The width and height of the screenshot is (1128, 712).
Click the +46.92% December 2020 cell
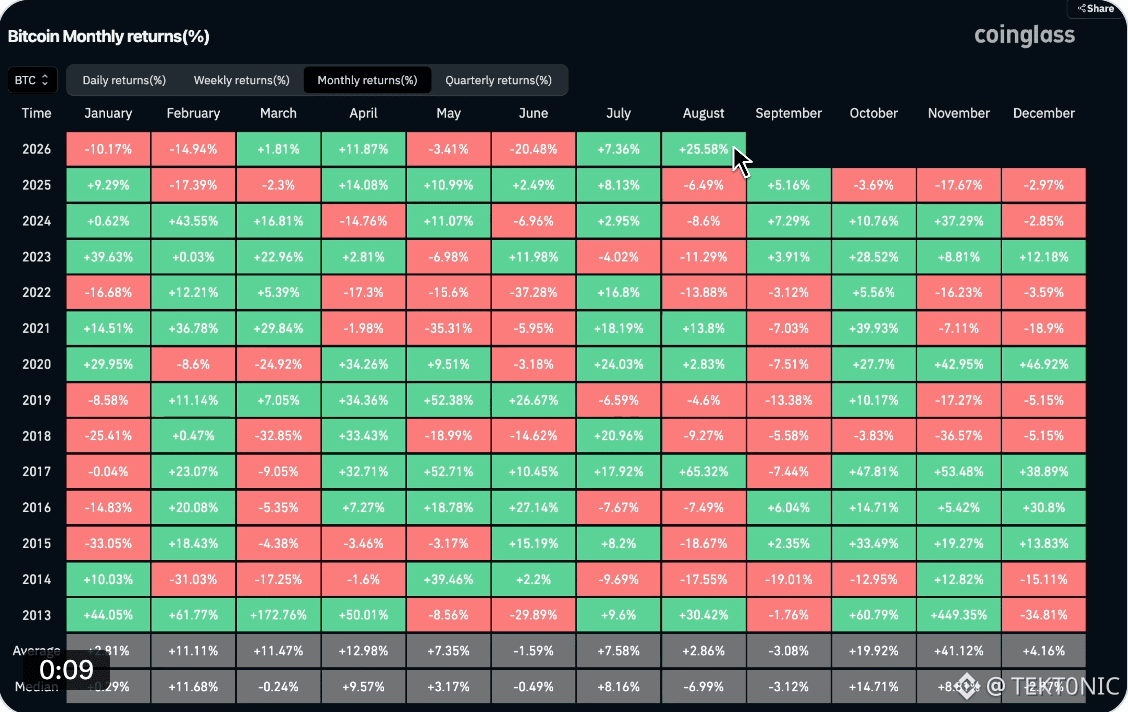tap(1043, 364)
